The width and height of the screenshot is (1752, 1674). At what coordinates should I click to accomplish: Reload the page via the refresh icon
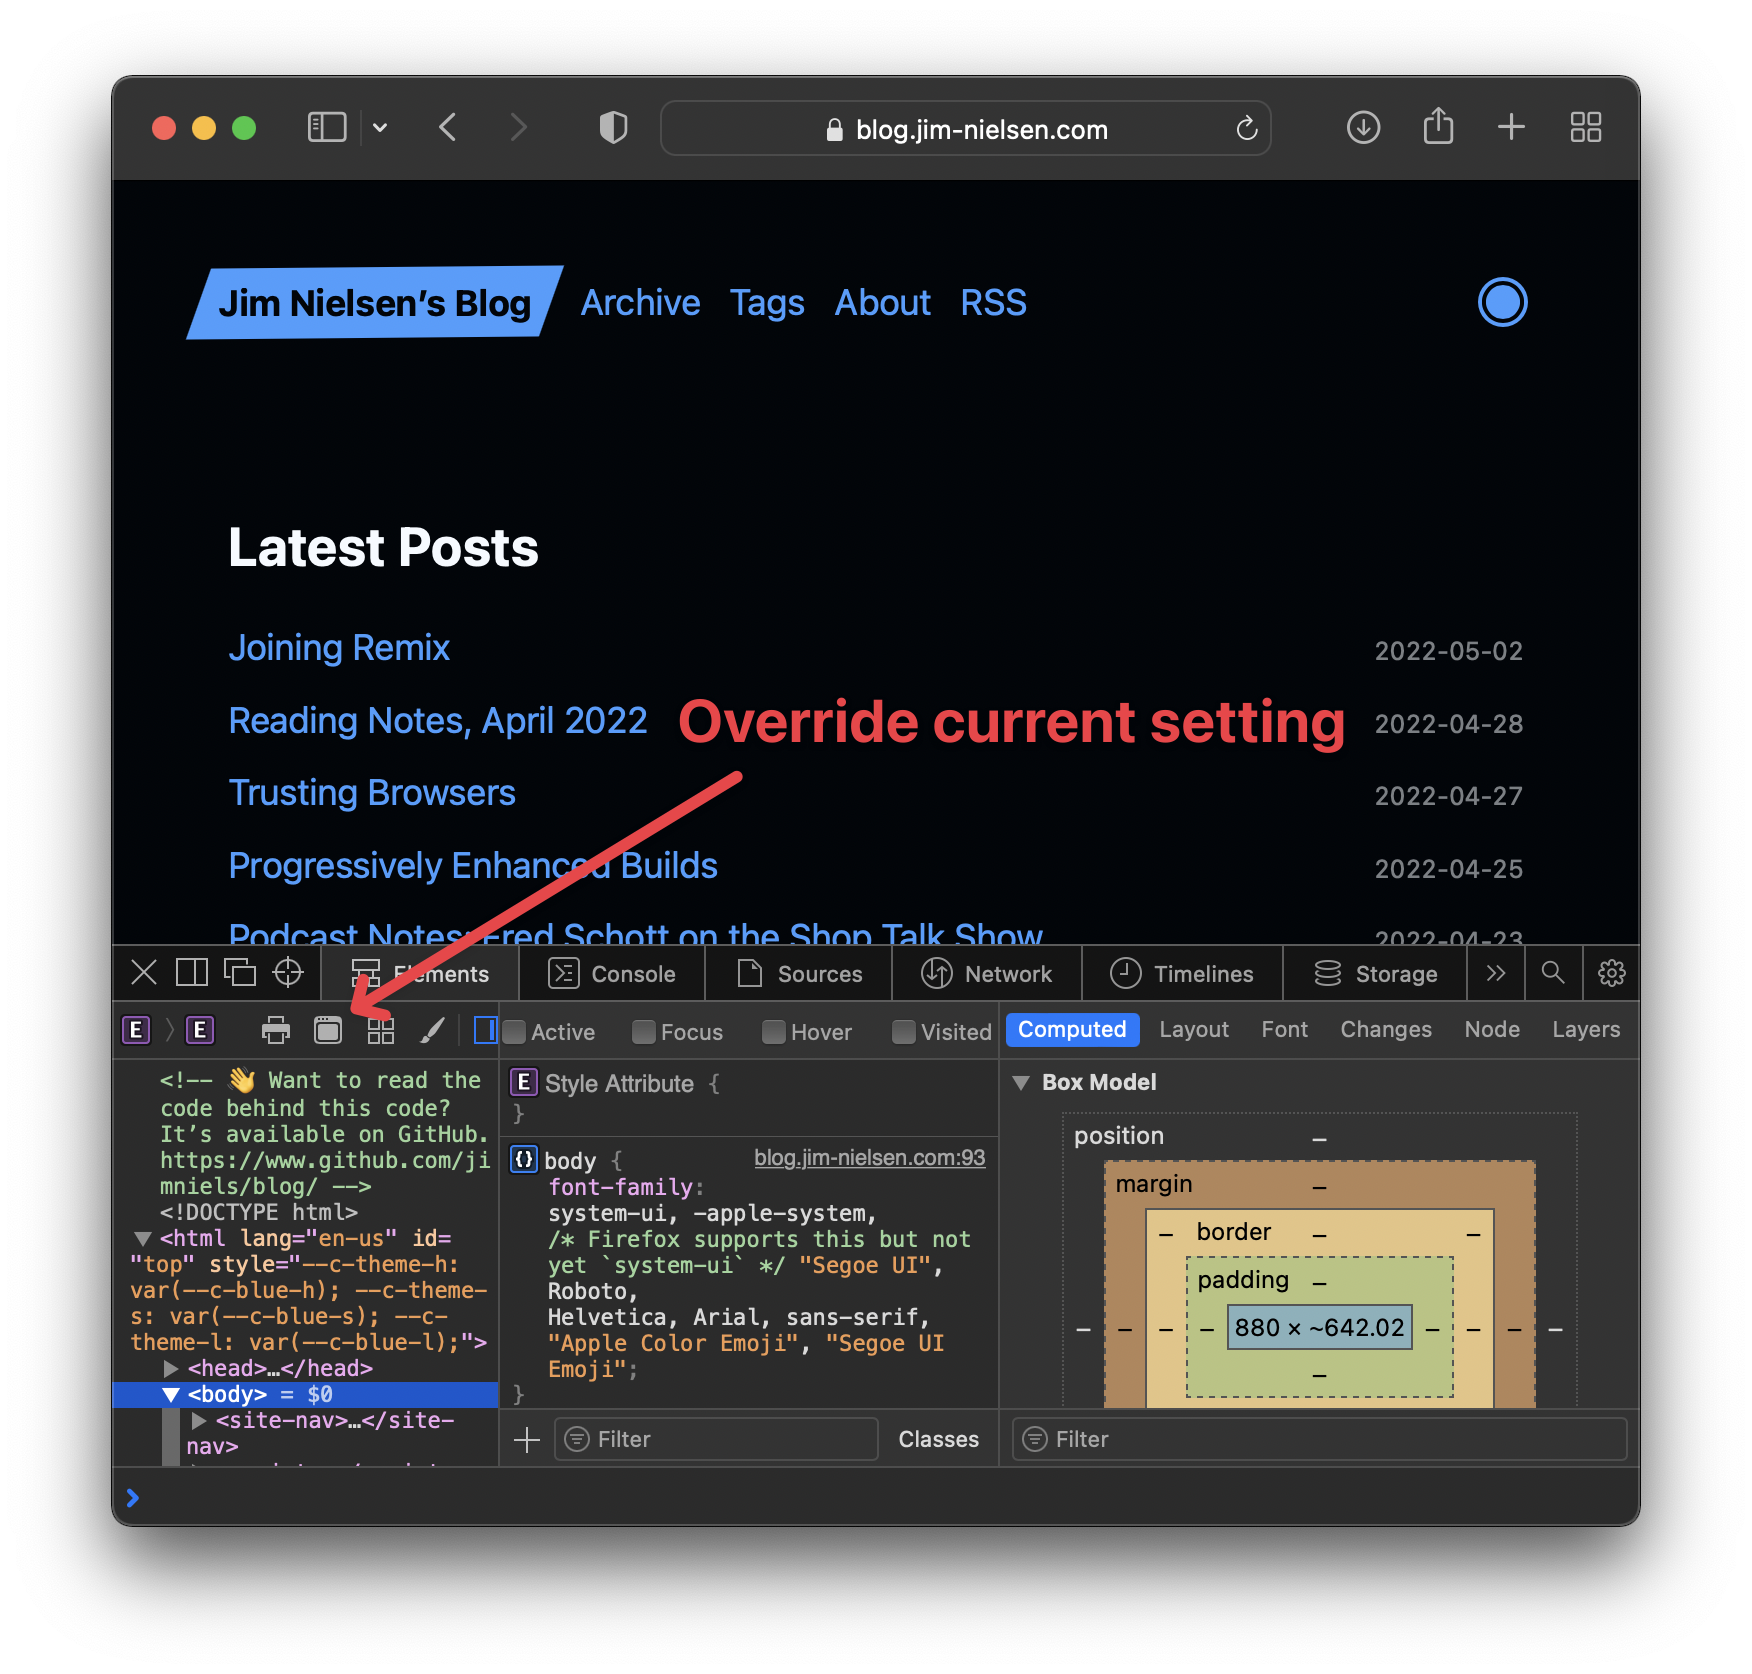point(1246,128)
